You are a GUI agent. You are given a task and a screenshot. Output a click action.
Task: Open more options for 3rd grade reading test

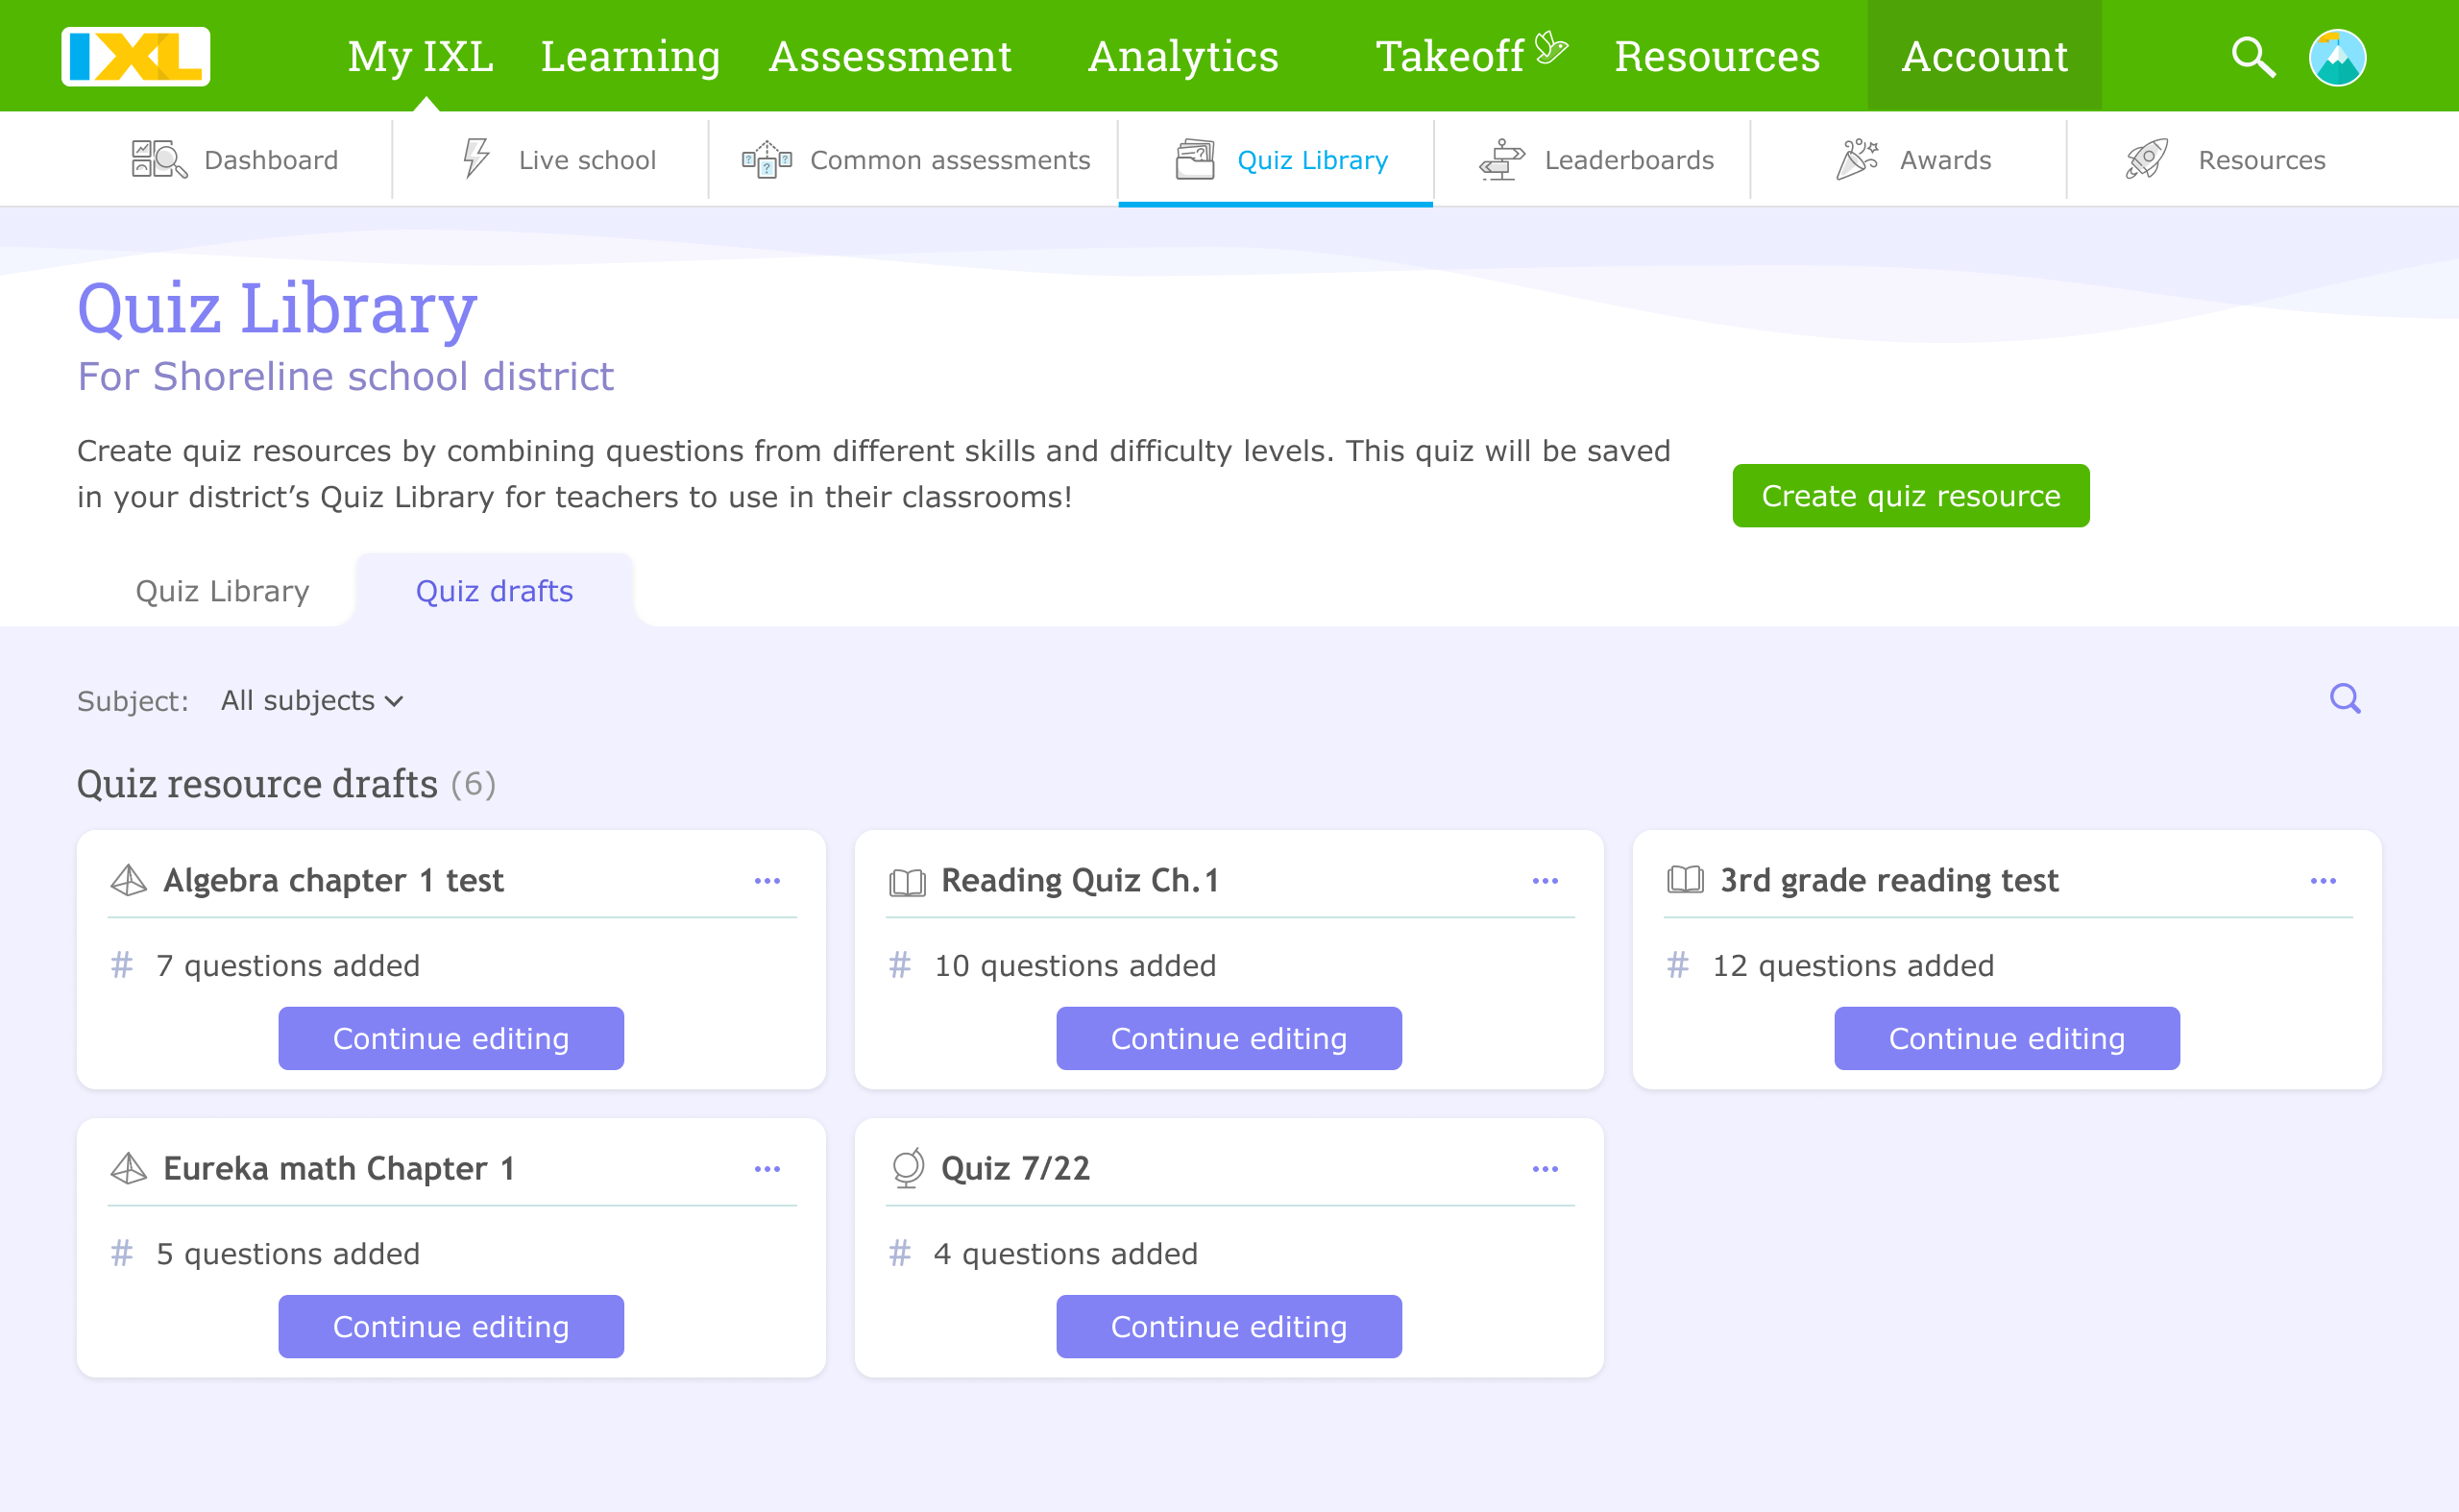[2323, 881]
